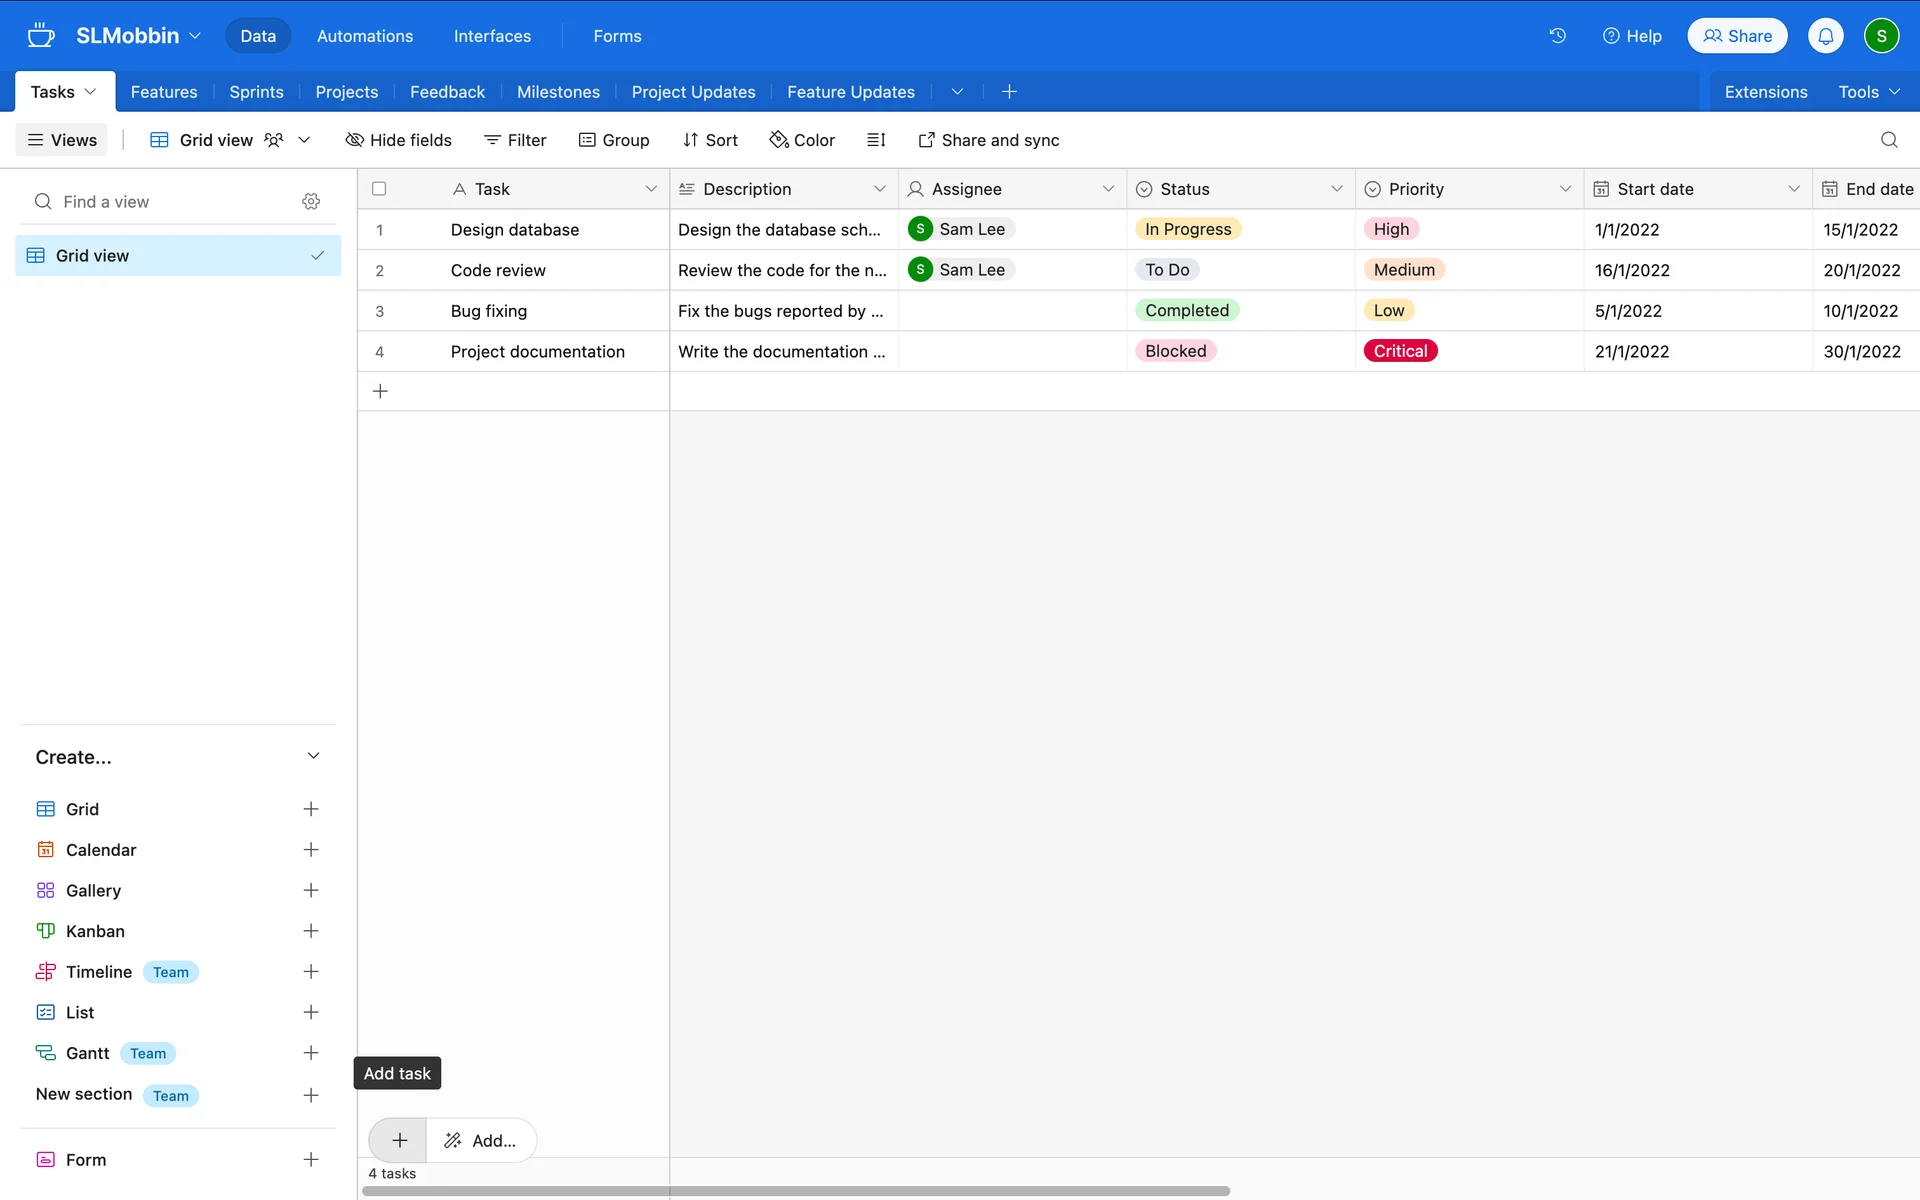Screen dimensions: 1920x1200
Task: Click the Critical priority tag
Action: point(1399,351)
